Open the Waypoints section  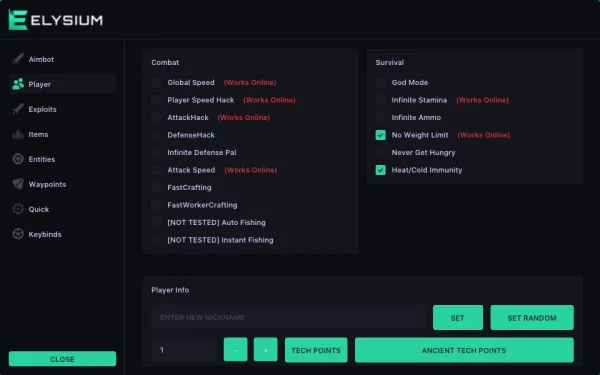[62, 184]
